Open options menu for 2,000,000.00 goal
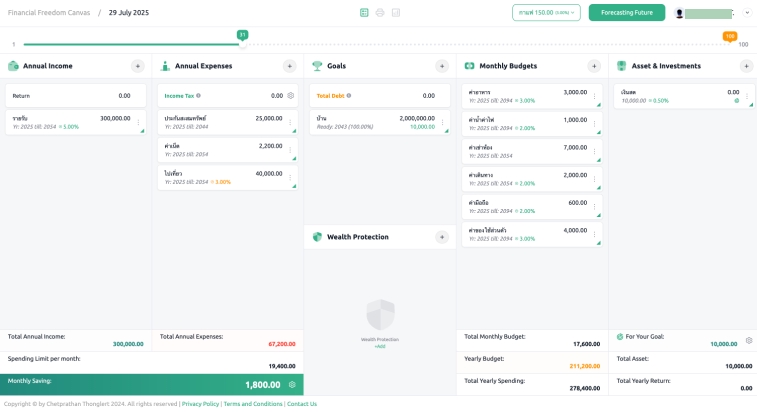Screen dimensions: 757x412 [443, 123]
